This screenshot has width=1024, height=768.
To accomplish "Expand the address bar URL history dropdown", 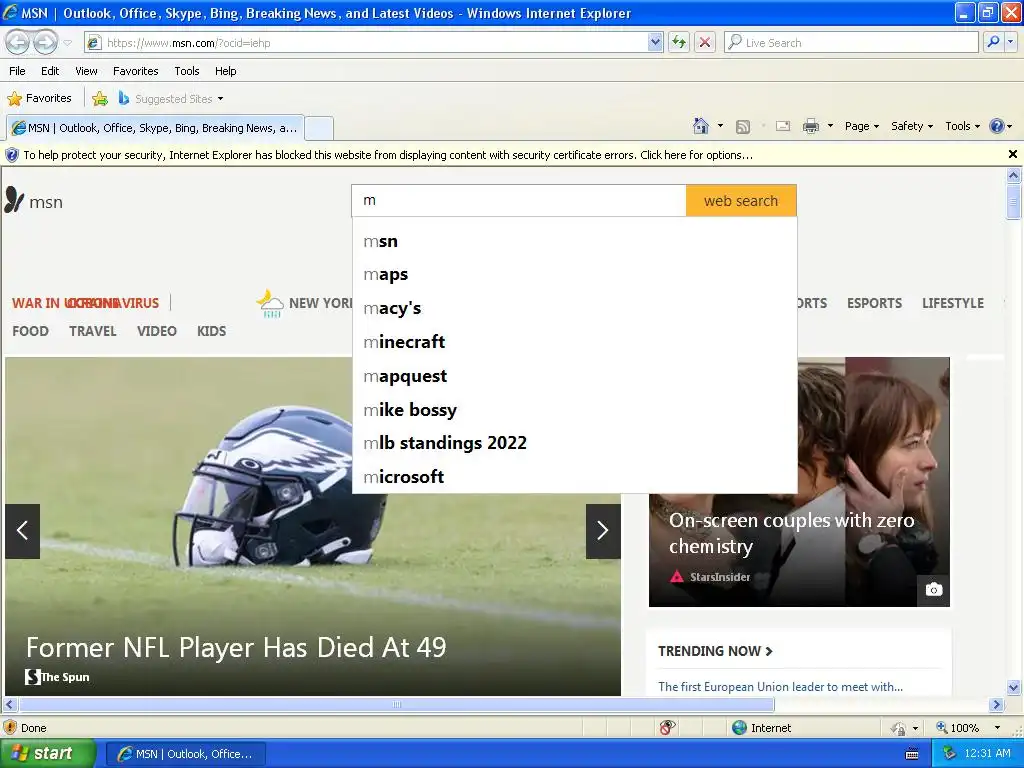I will 655,43.
